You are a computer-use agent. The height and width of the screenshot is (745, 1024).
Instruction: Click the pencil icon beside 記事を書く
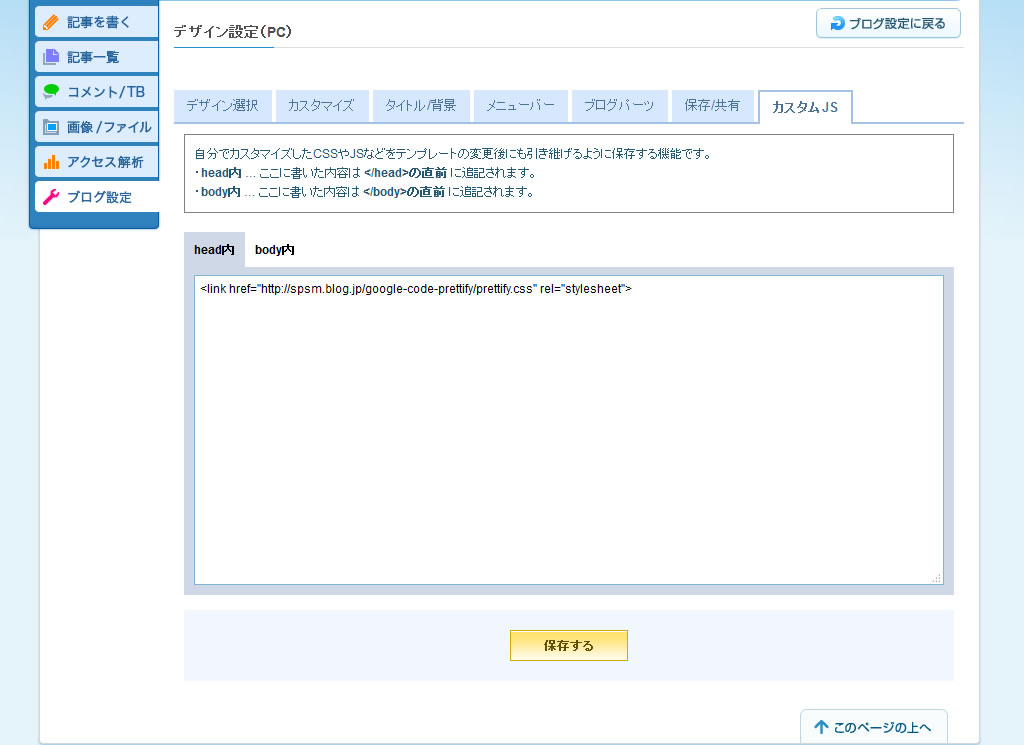tap(51, 22)
